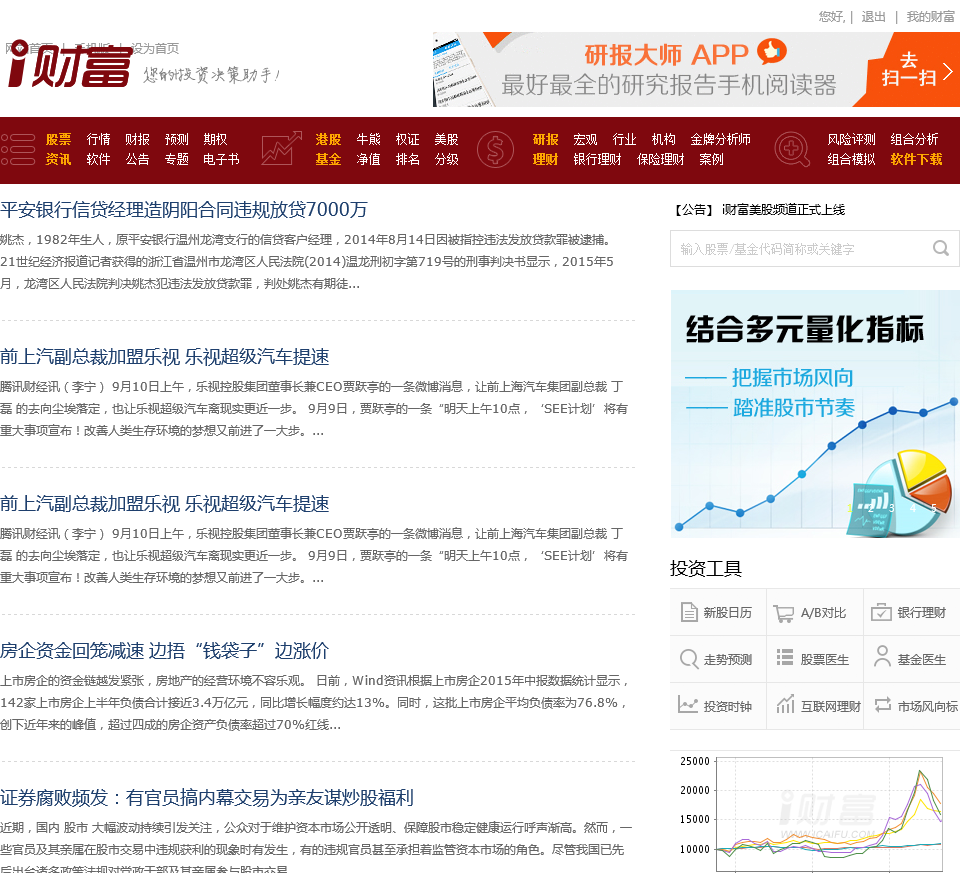Click the 市场风向标 arrows icon

pos(882,705)
